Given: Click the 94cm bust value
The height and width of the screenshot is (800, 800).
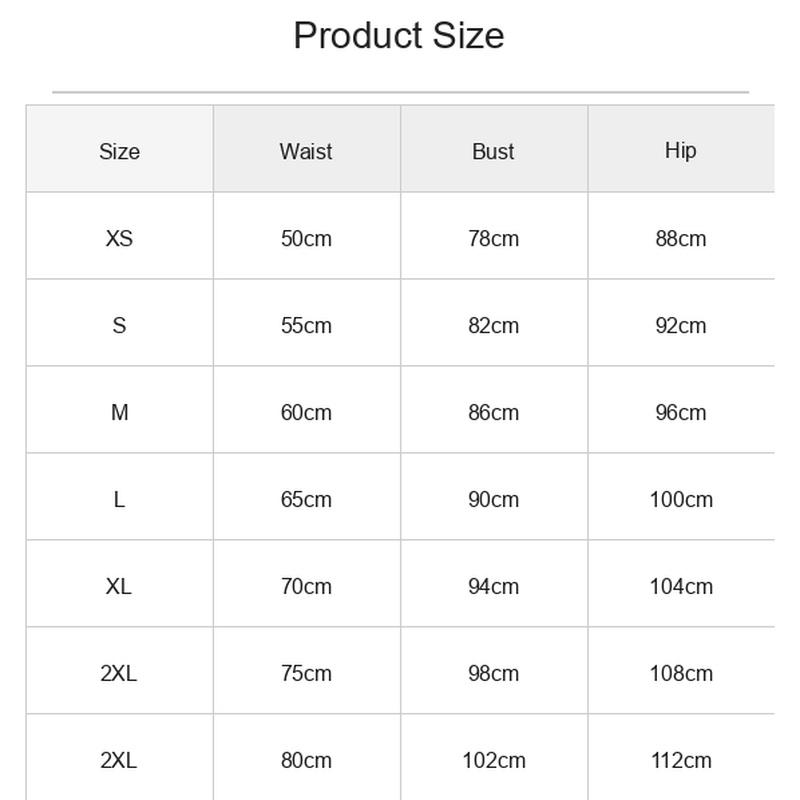Looking at the screenshot, I should 493,586.
